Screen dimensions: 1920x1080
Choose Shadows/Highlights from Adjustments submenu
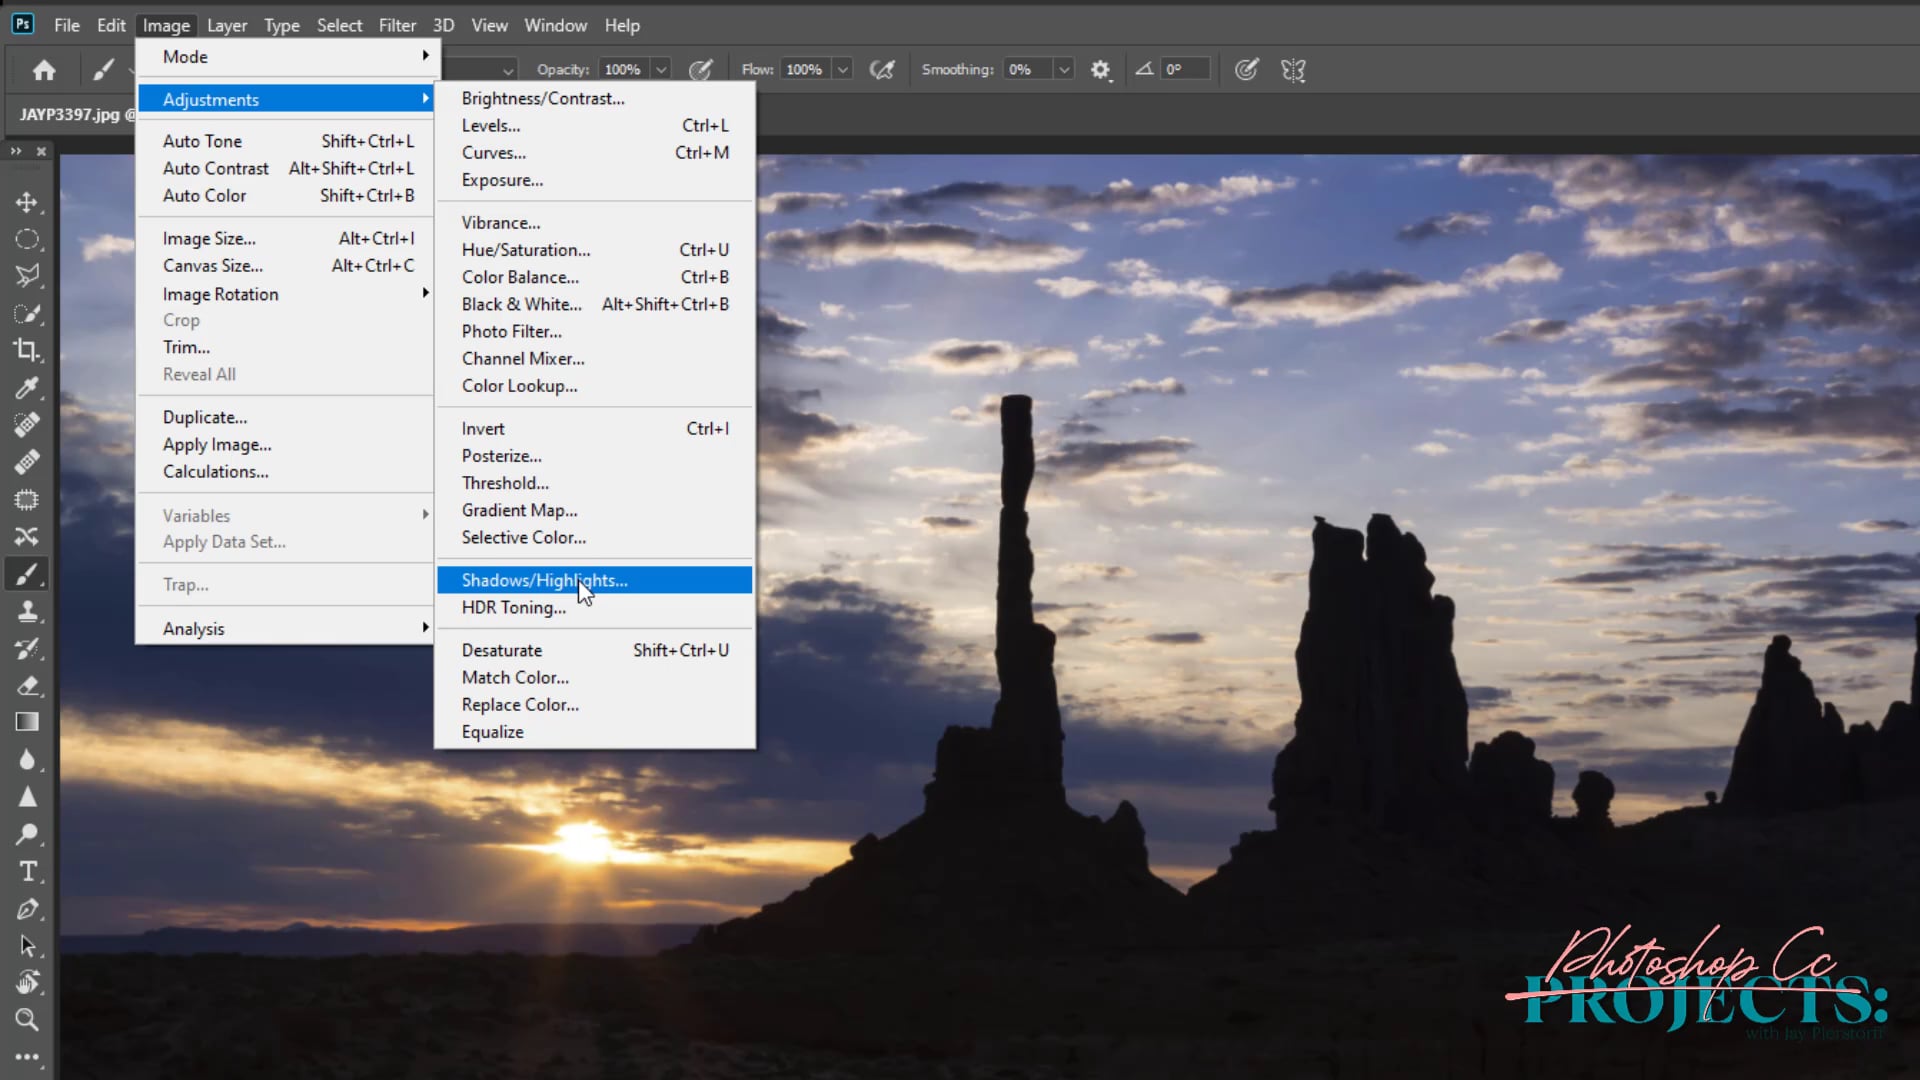(x=545, y=580)
